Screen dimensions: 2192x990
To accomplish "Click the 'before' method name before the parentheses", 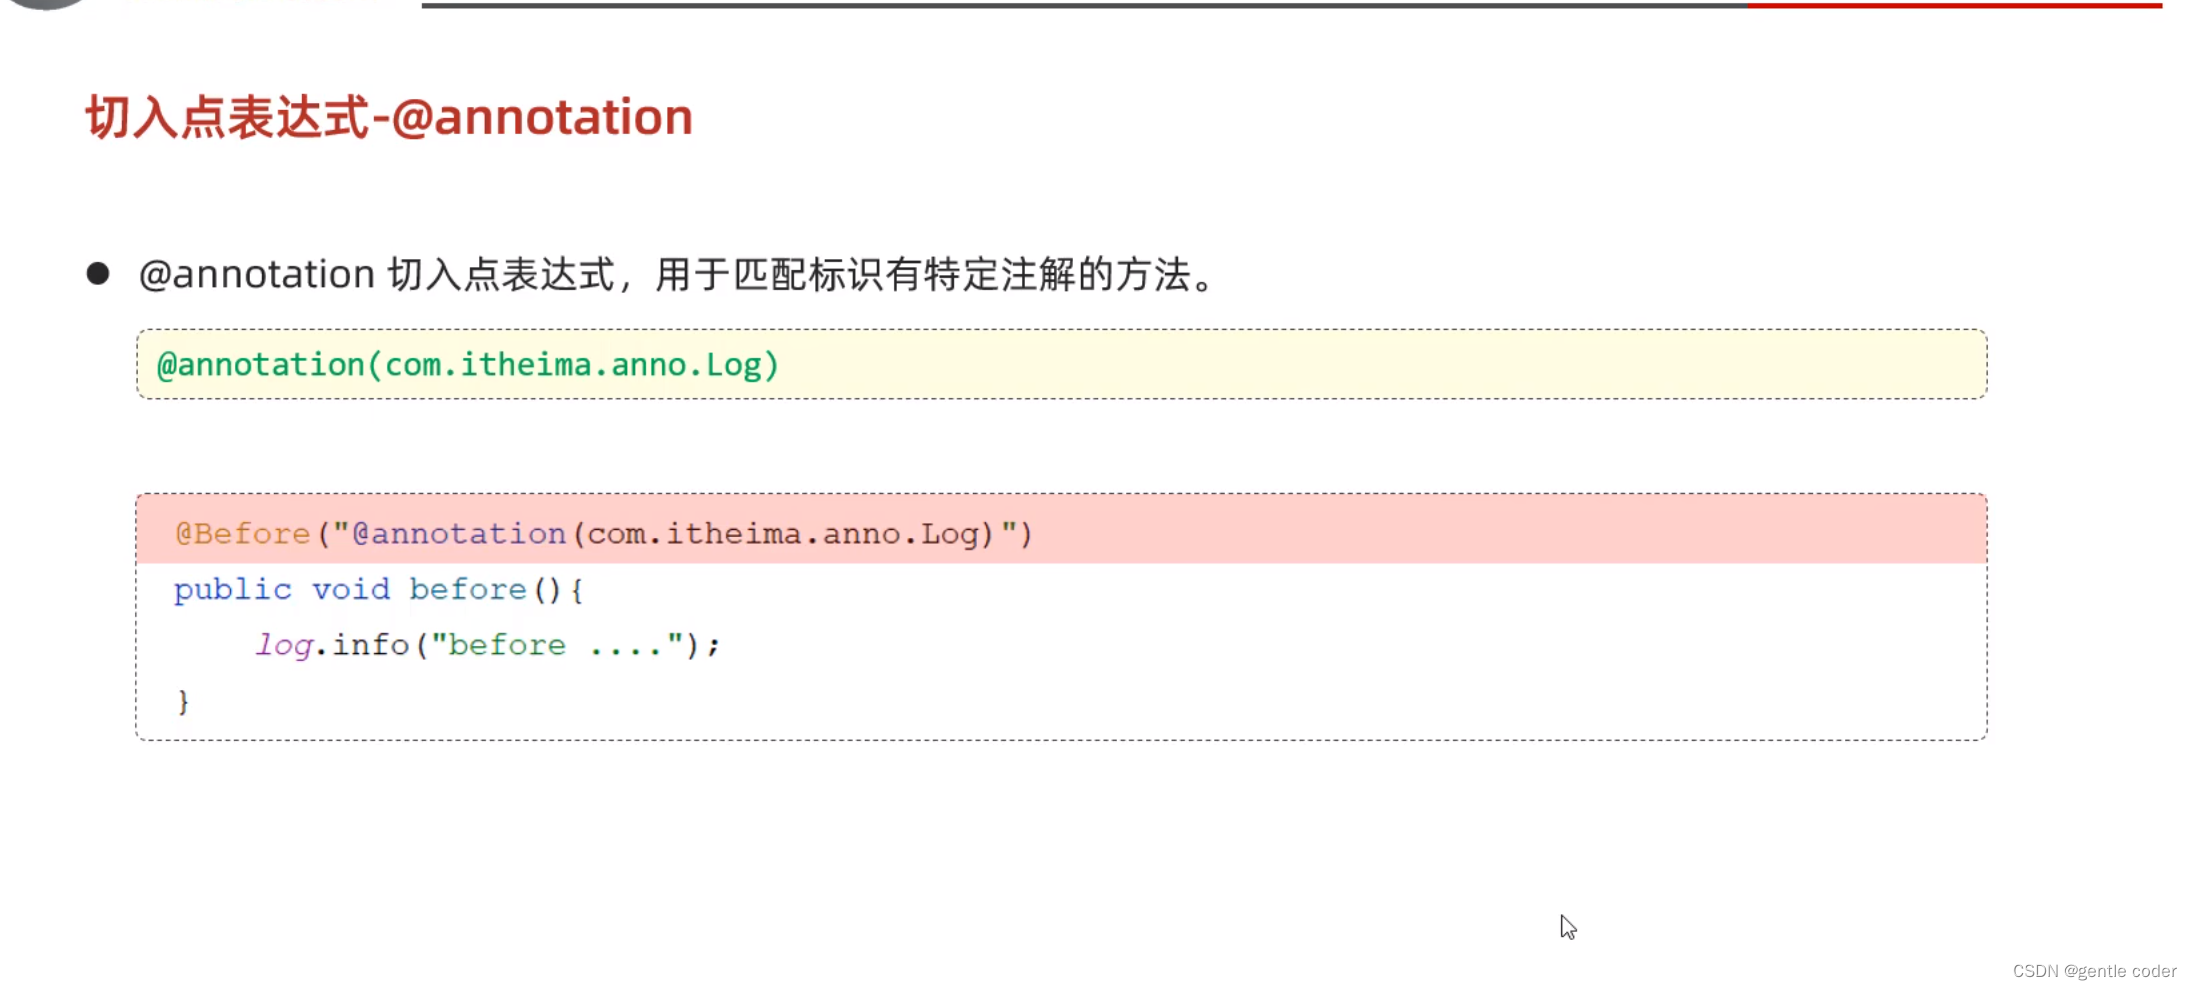I will (x=468, y=590).
